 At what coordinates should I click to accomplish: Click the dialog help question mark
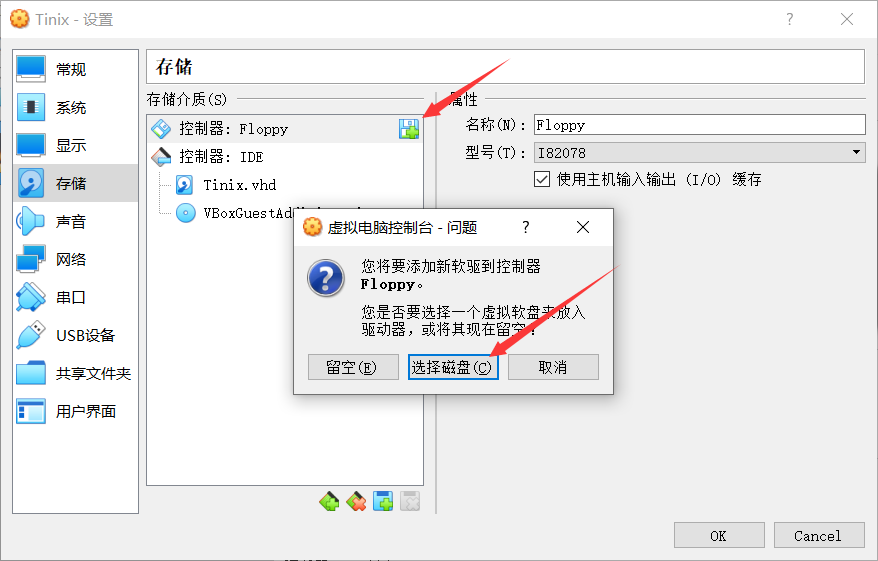(x=525, y=227)
